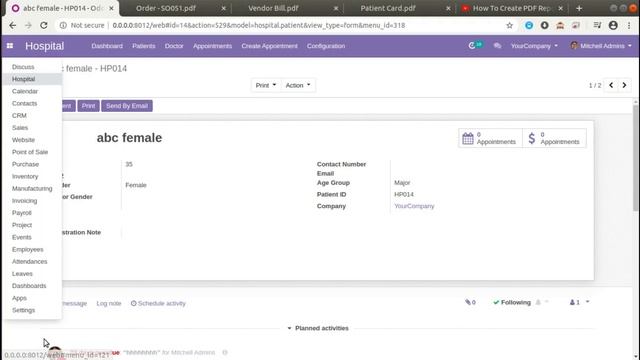
Task: Open new browser tab with plus
Action: (x=579, y=8)
